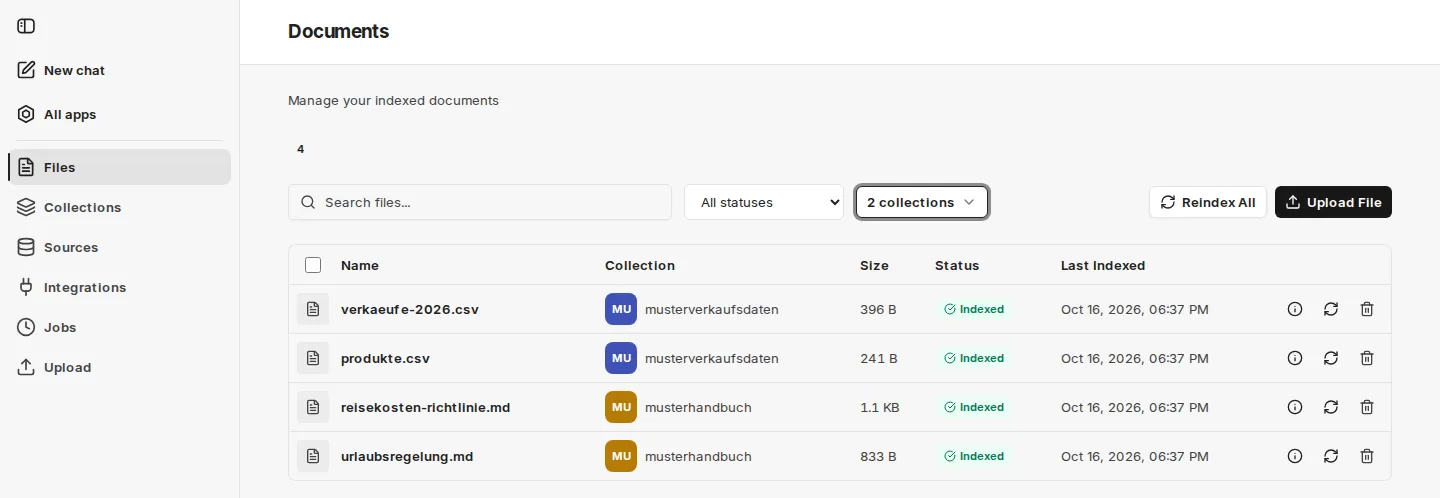This screenshot has height=498, width=1440.
Task: Show info for produkte.csv
Action: [1295, 358]
